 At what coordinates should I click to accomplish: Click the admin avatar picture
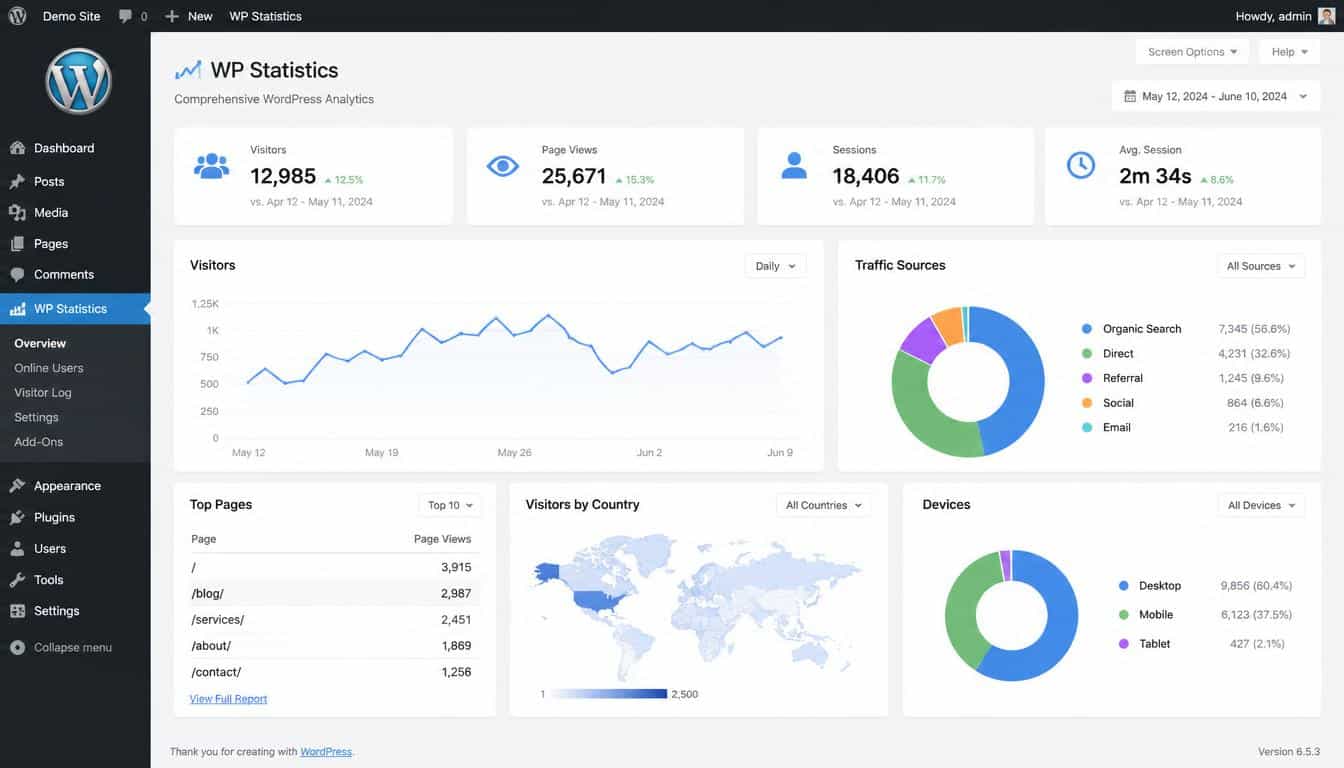pos(1326,16)
